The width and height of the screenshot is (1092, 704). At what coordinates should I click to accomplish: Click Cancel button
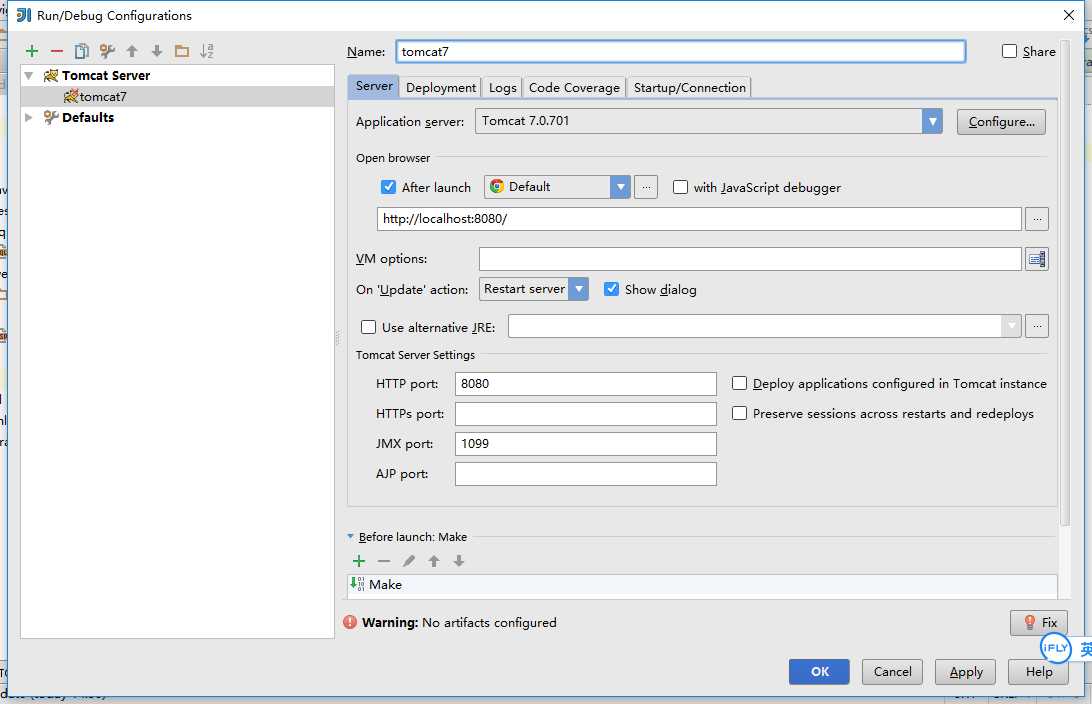(892, 671)
